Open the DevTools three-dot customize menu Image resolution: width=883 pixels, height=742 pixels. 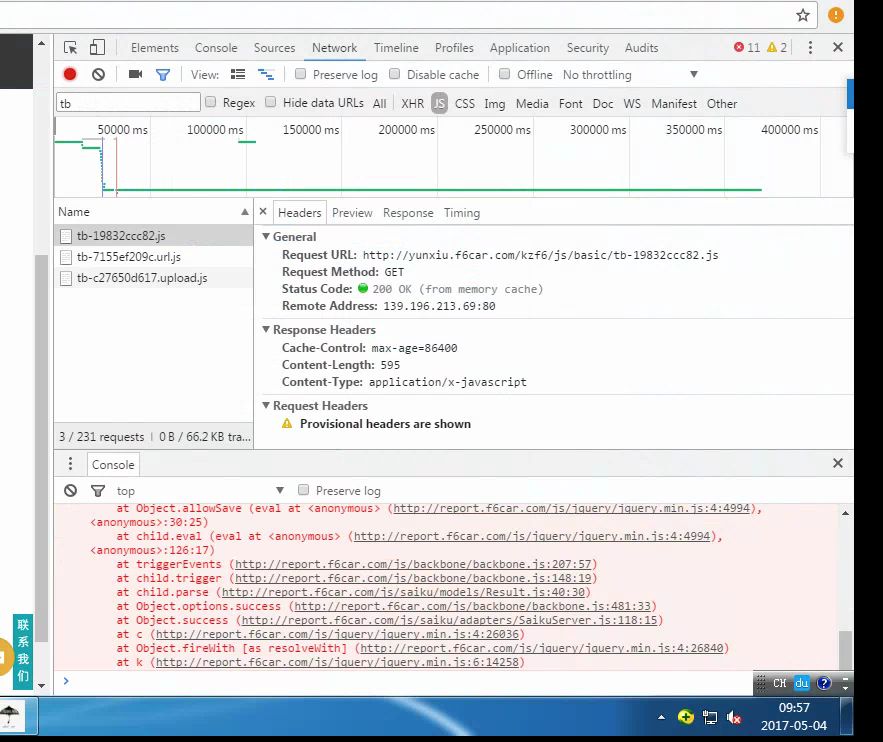tap(810, 48)
